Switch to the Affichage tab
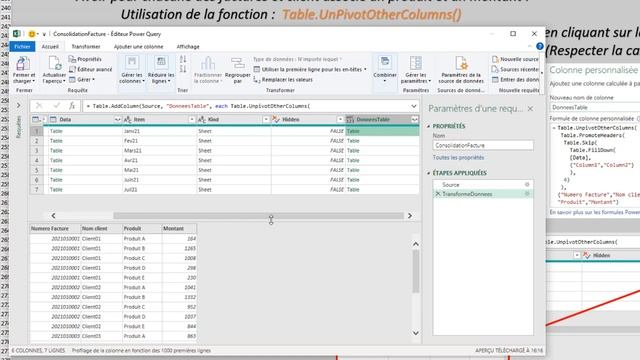 pyautogui.click(x=188, y=47)
